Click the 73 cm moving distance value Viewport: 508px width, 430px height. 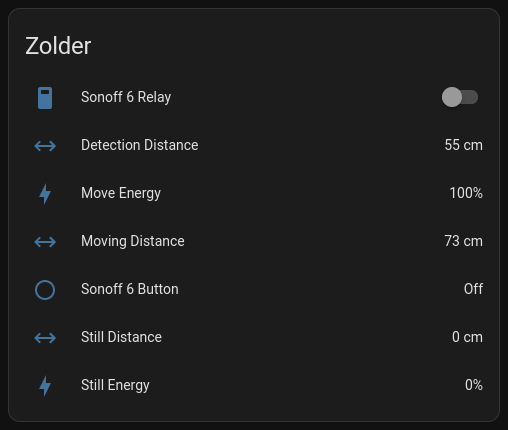click(463, 241)
